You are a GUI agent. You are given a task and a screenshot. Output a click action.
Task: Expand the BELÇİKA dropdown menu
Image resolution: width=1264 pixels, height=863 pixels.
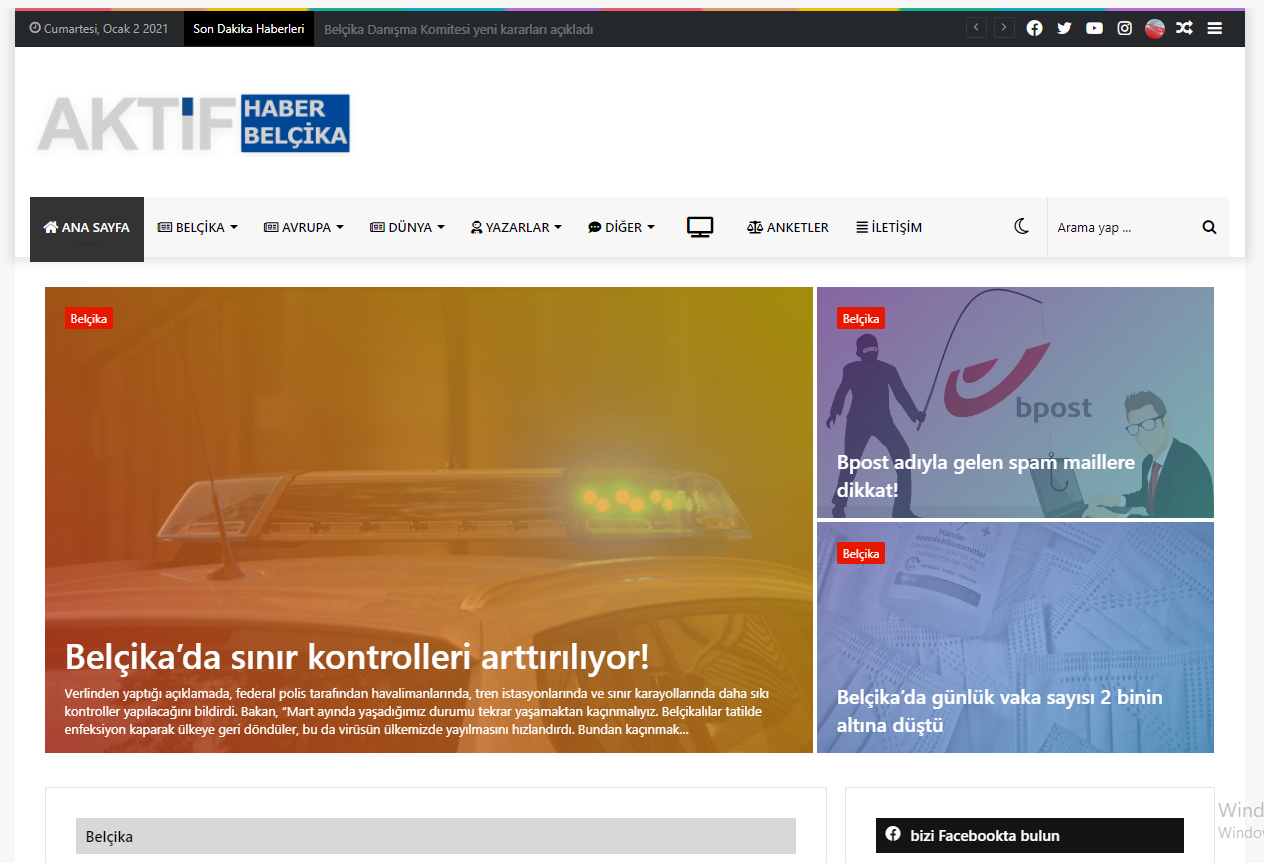pos(197,227)
